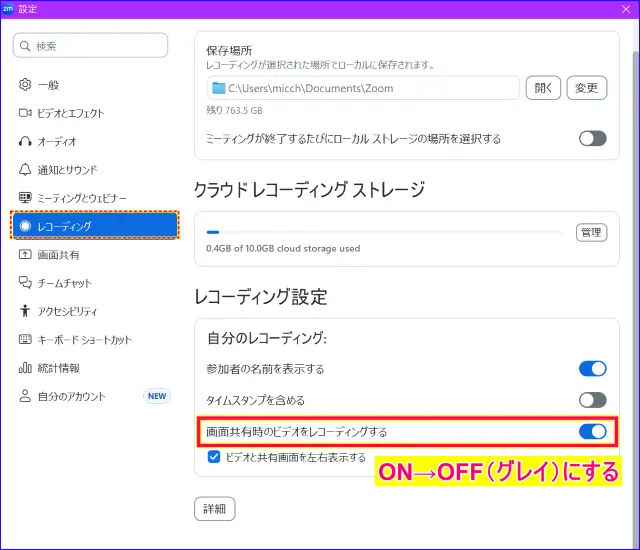This screenshot has height=550, width=640.
Task: Toggle local storage selection after each meeting
Action: click(592, 138)
